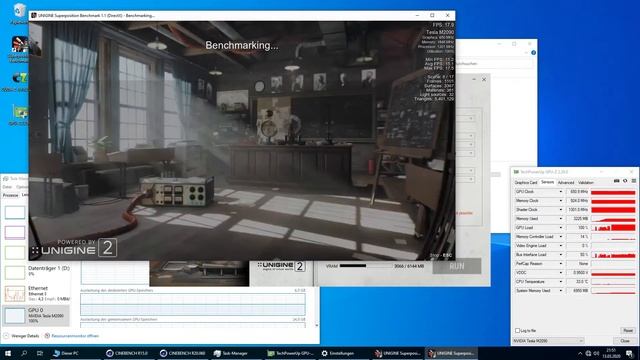Open the GPU Temperature sensor dropdown
Screen dimensions: 640x360
[x=560, y=281]
